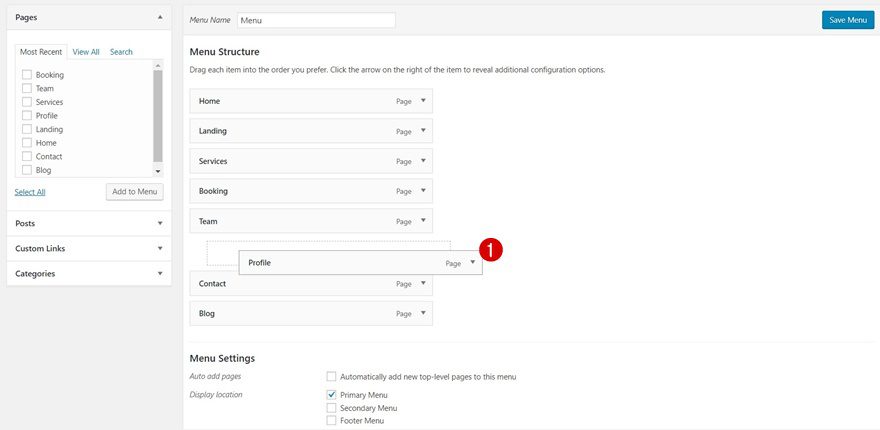The height and width of the screenshot is (430, 880).
Task: Open Services menu item options arrow
Action: (423, 161)
